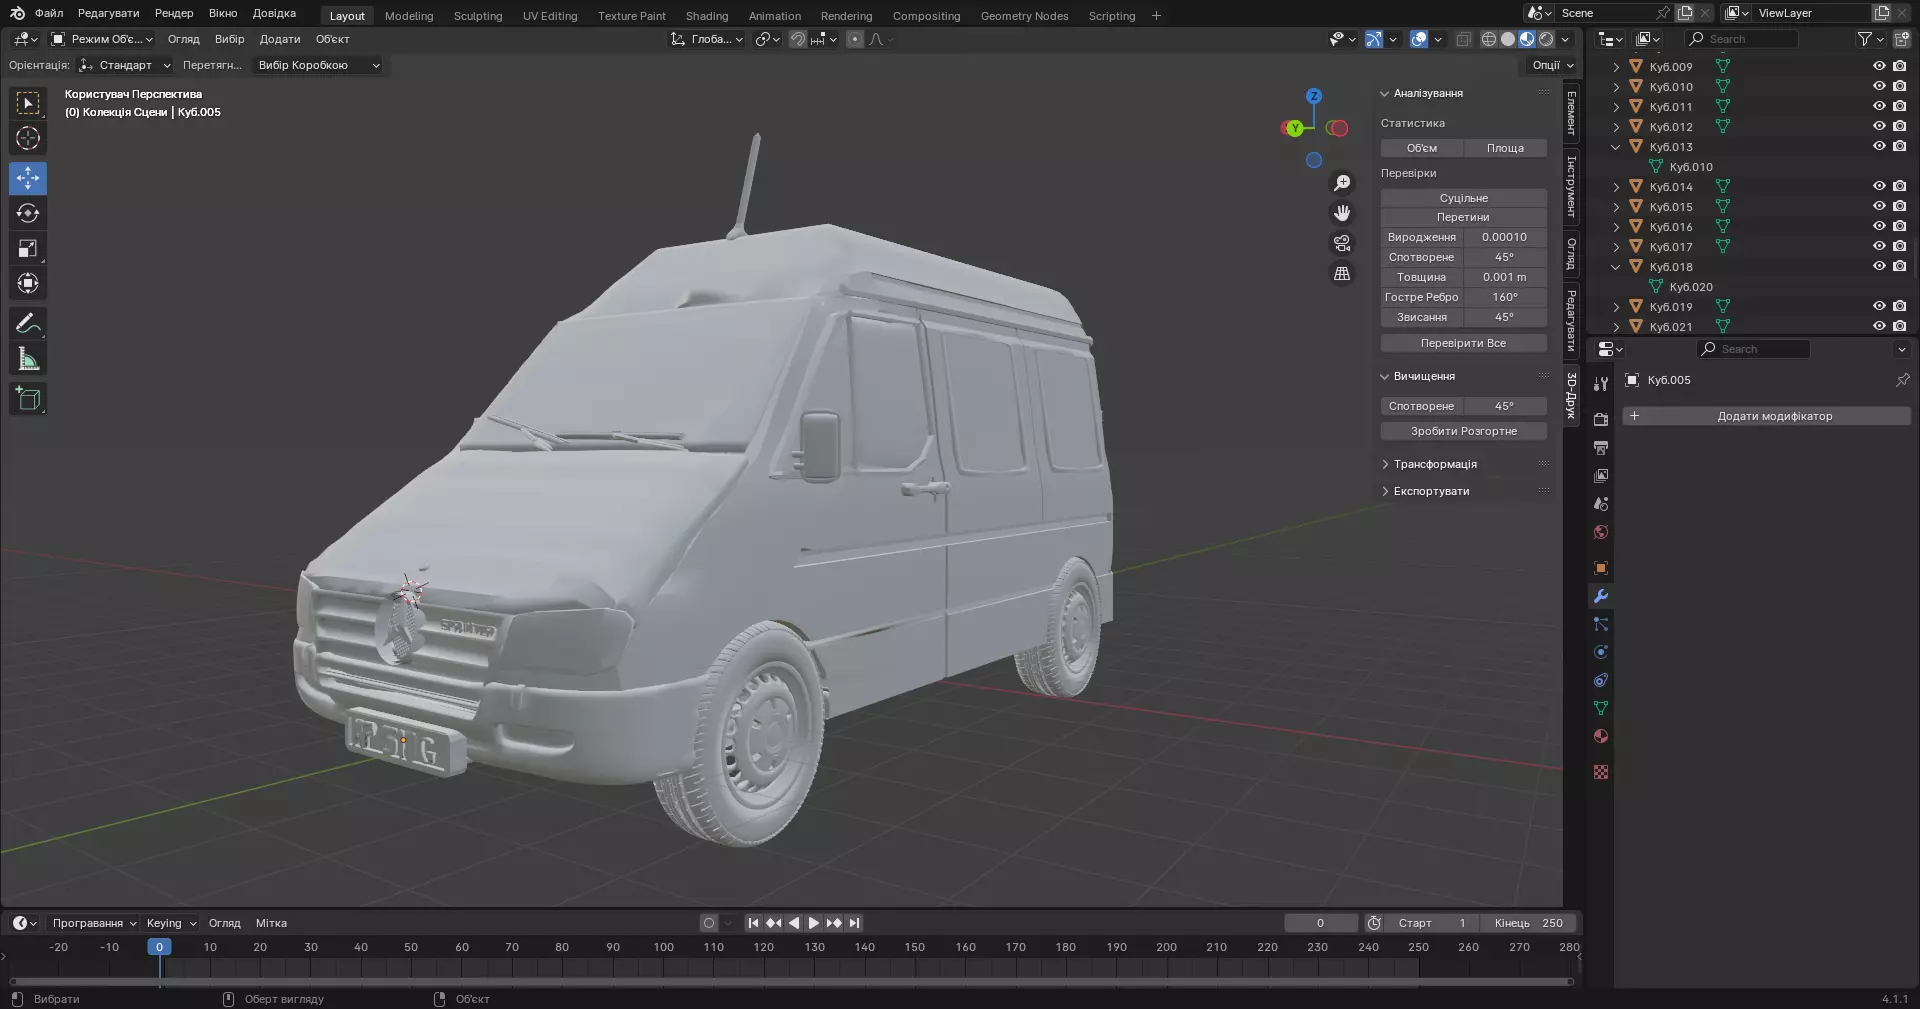The height and width of the screenshot is (1009, 1920).
Task: Switch to rendered viewport shading
Action: (1546, 39)
